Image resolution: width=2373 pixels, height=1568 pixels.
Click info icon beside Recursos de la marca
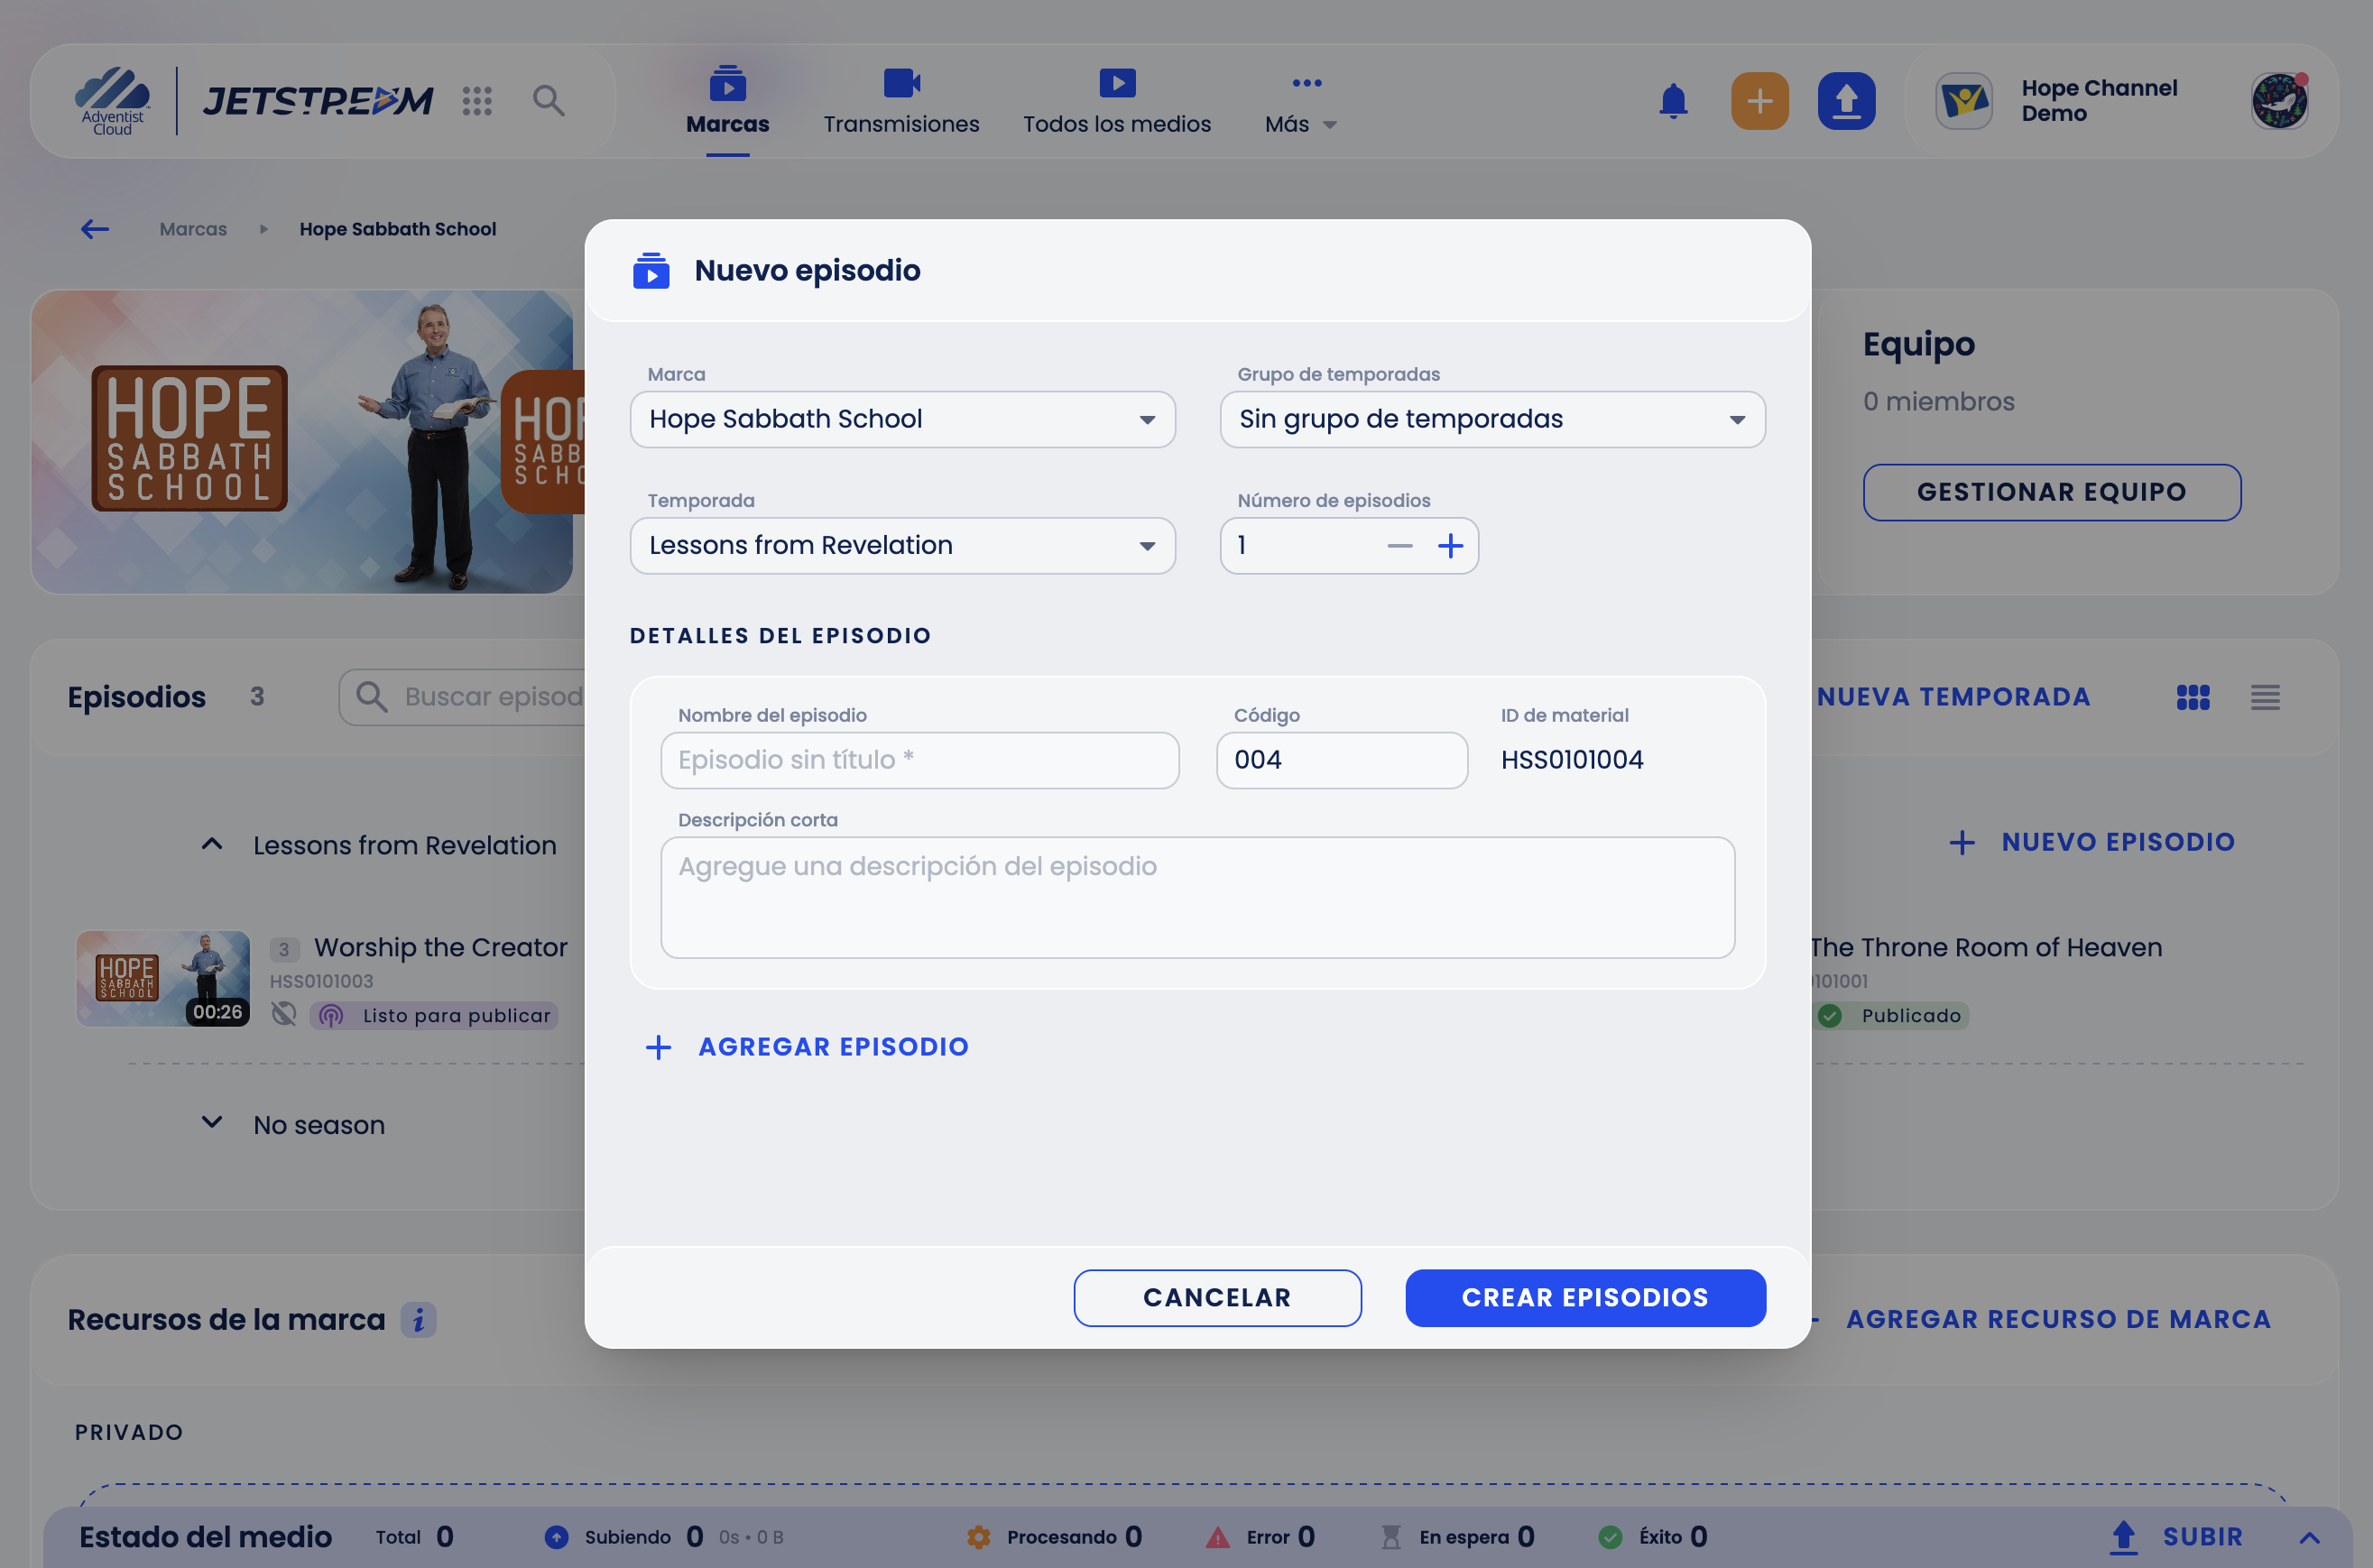point(418,1320)
